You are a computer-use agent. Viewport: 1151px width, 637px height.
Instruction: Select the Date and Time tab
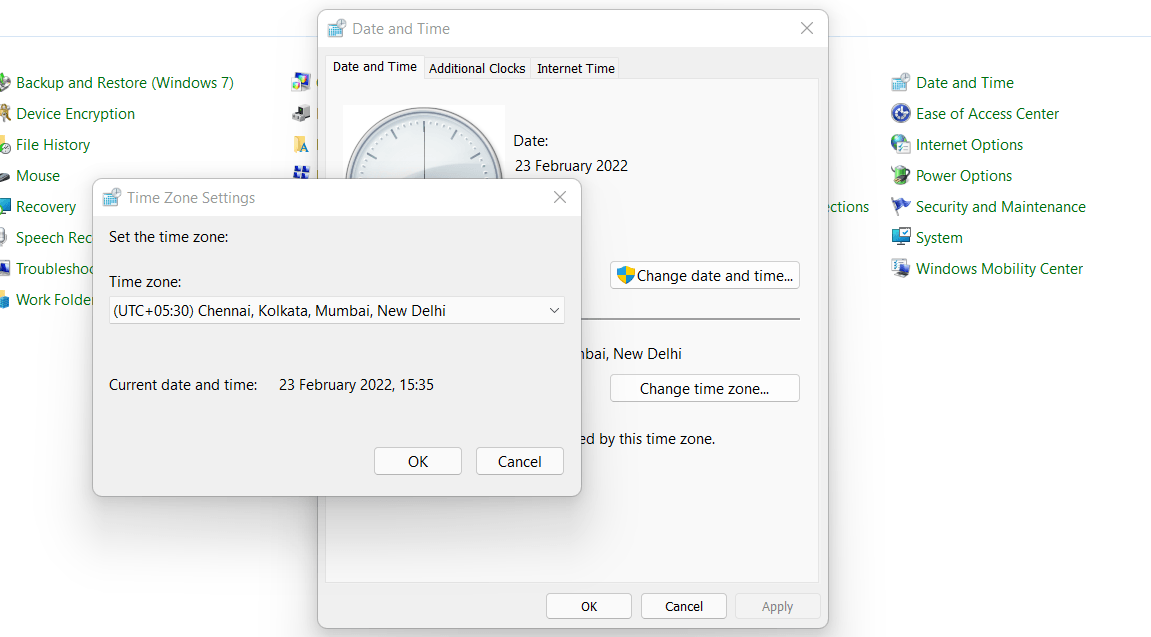pos(374,66)
